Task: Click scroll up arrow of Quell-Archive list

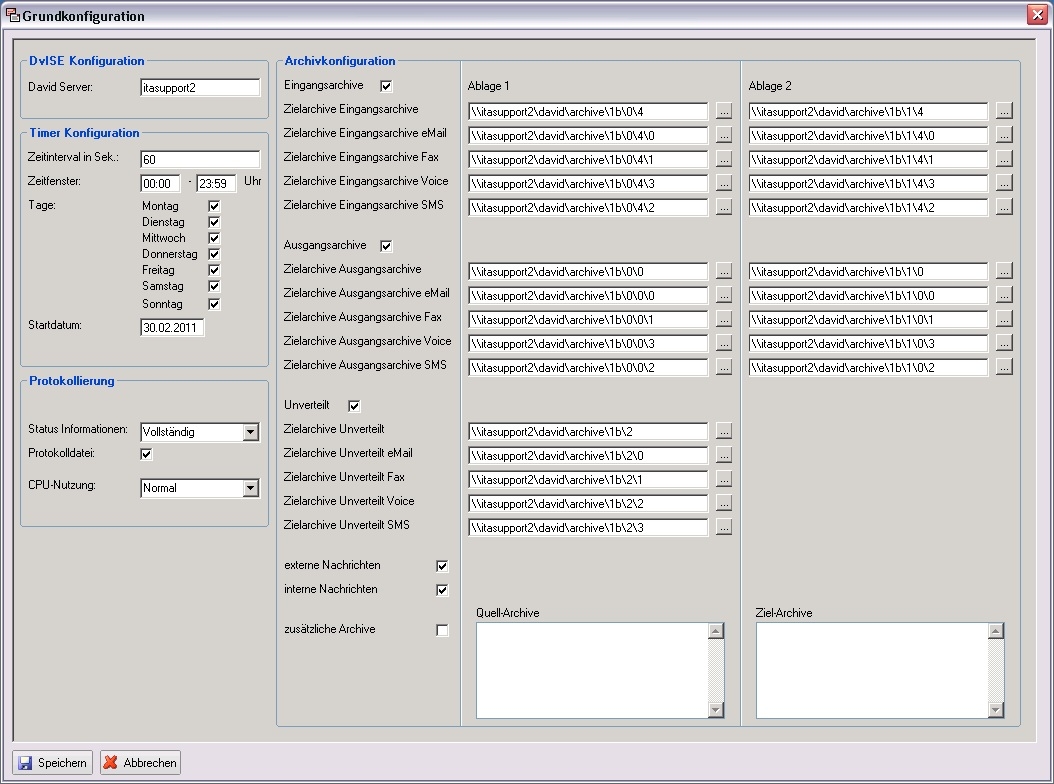Action: [716, 631]
